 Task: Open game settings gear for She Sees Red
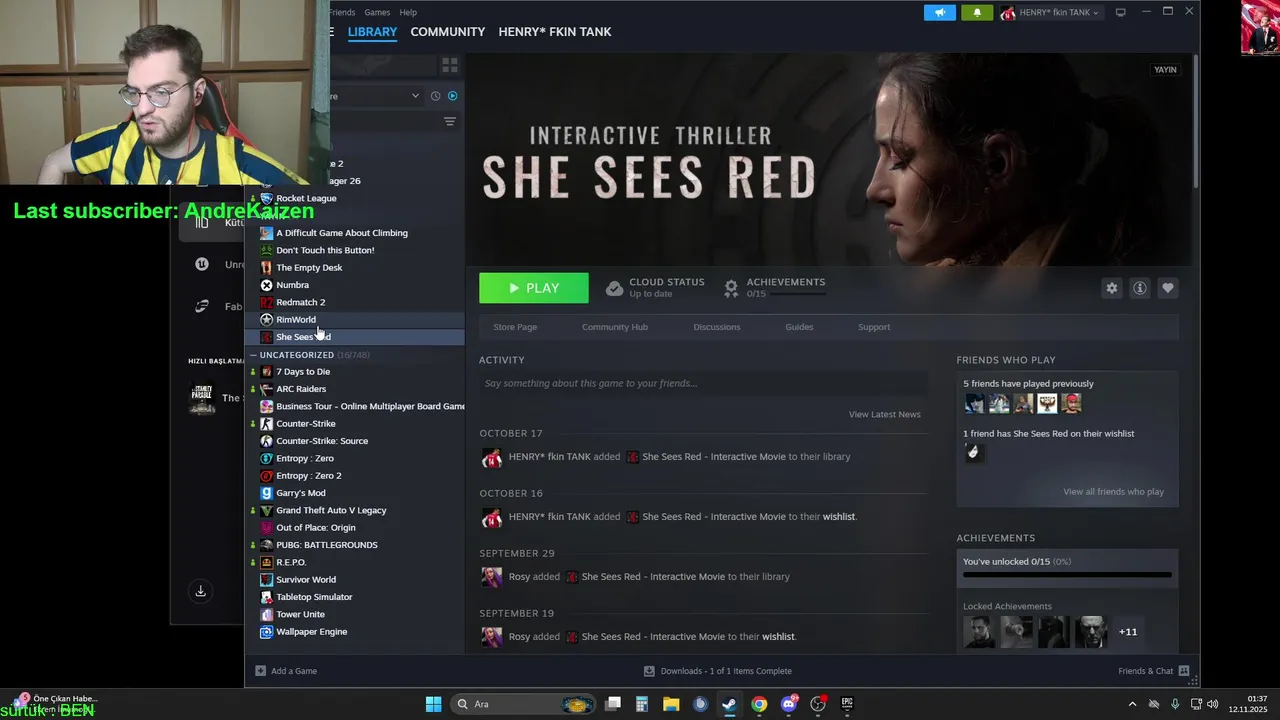click(1111, 288)
